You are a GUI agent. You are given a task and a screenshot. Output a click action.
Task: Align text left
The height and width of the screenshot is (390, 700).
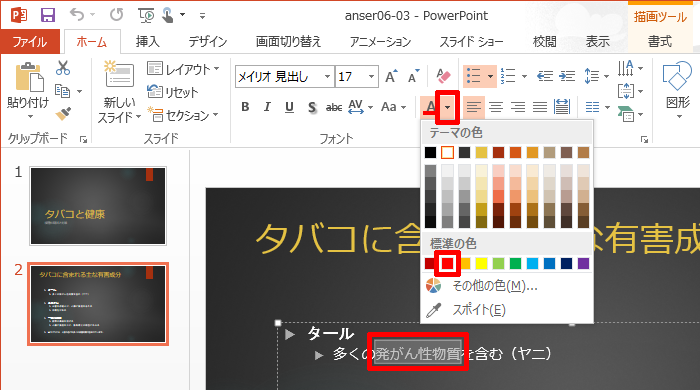pos(474,107)
